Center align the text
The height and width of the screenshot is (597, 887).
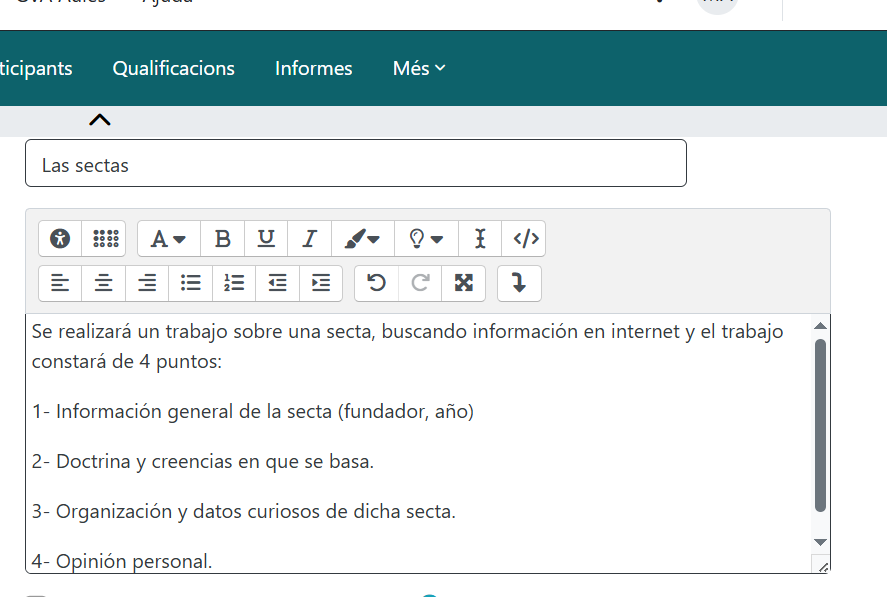(x=103, y=283)
